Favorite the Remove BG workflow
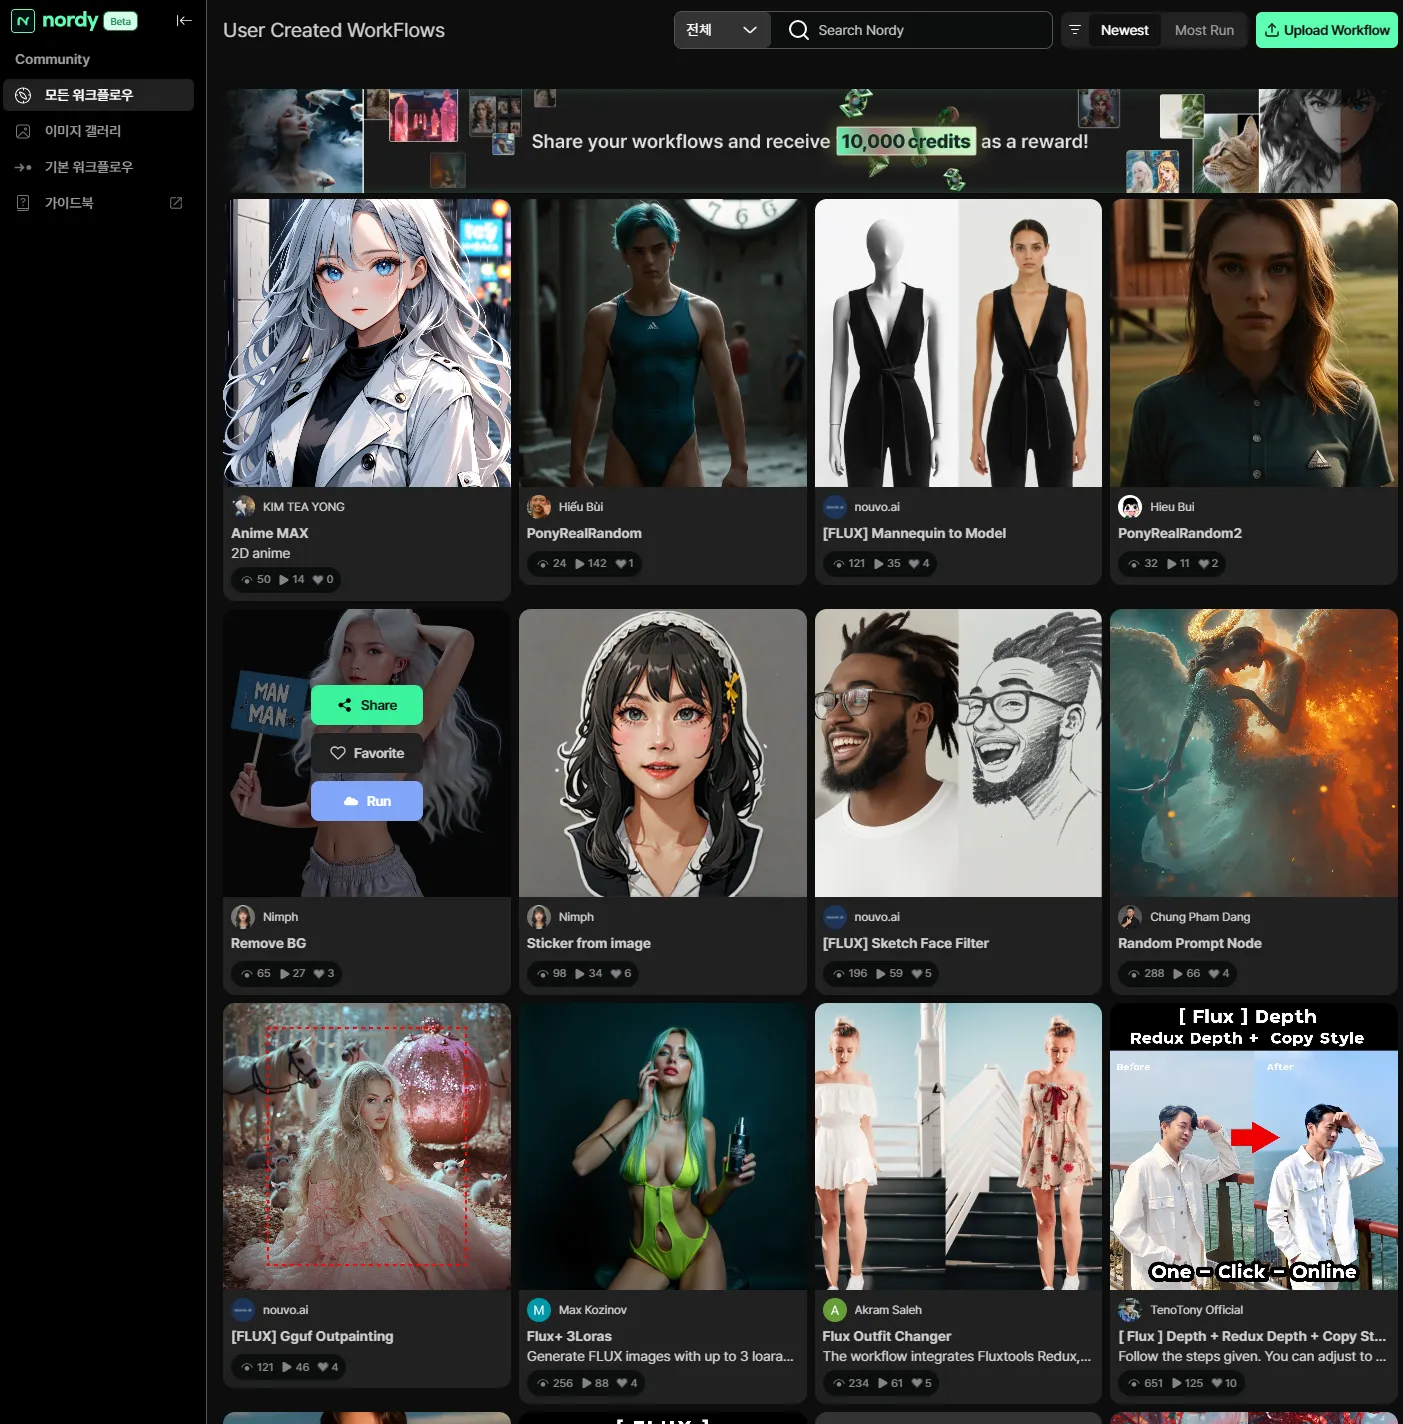The height and width of the screenshot is (1424, 1403). [366, 753]
